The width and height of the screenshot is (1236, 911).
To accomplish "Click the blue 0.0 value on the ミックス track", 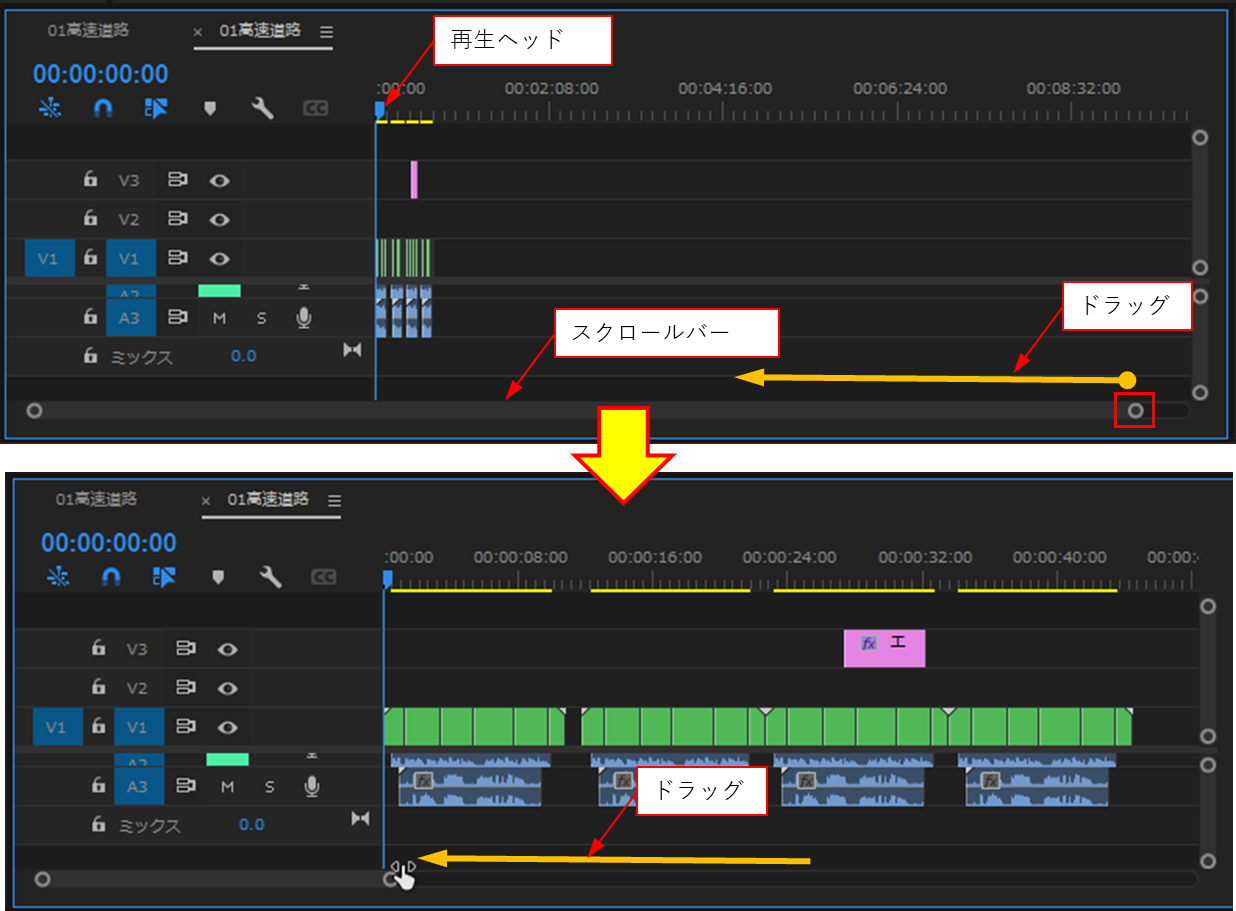I will [244, 356].
